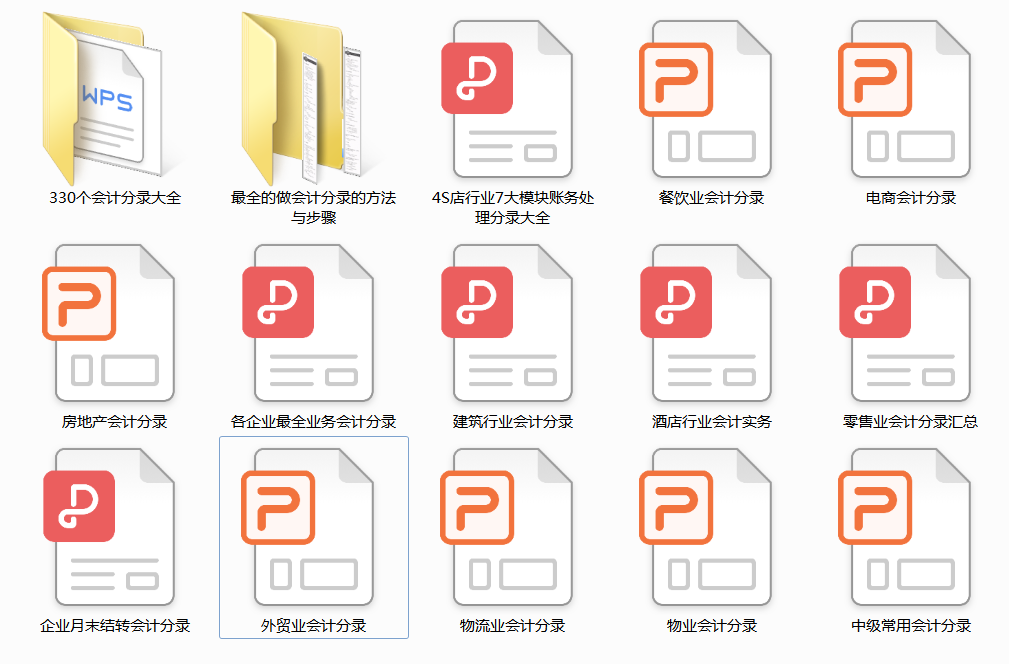Image resolution: width=1009 pixels, height=664 pixels.
Task: Open the 330个会计分录大全 folder icon
Action: tap(103, 99)
